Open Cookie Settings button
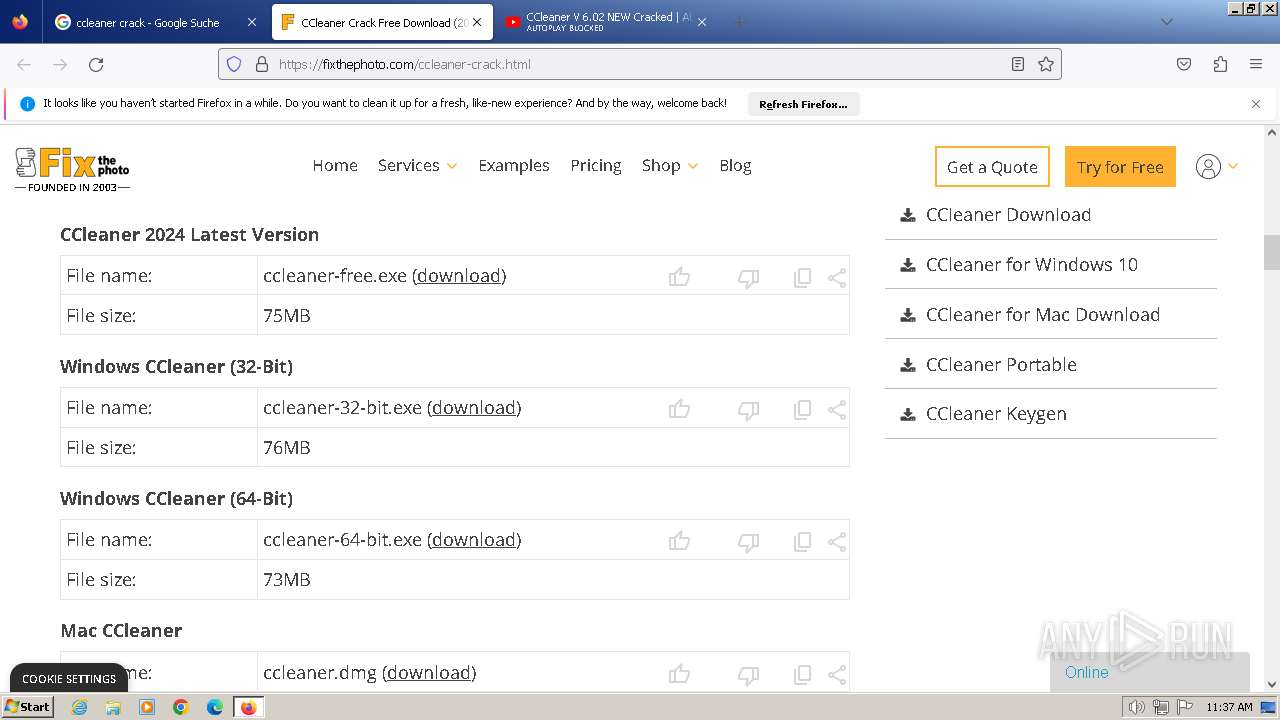 pyautogui.click(x=69, y=678)
